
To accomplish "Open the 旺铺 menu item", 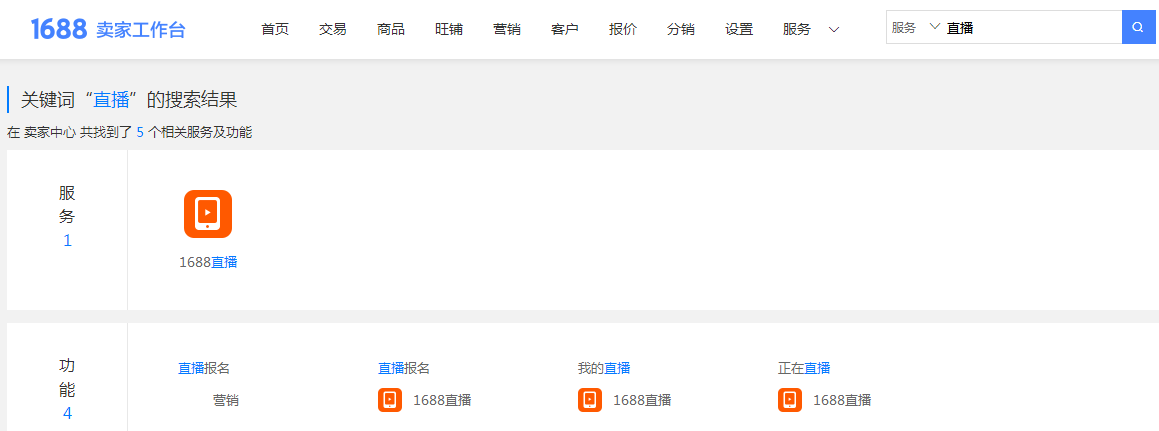I will coord(449,29).
